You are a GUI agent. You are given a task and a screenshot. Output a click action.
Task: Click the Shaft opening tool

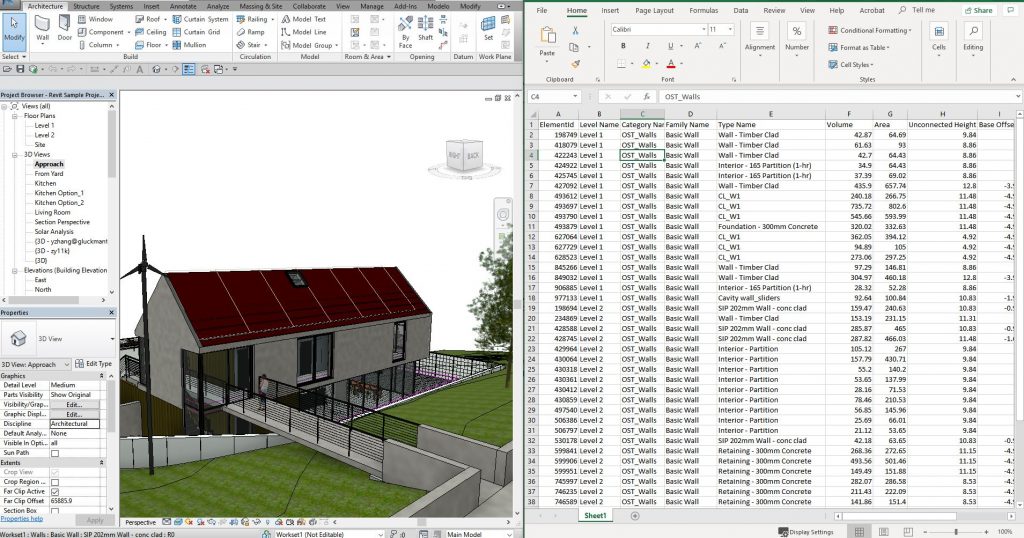tap(426, 29)
